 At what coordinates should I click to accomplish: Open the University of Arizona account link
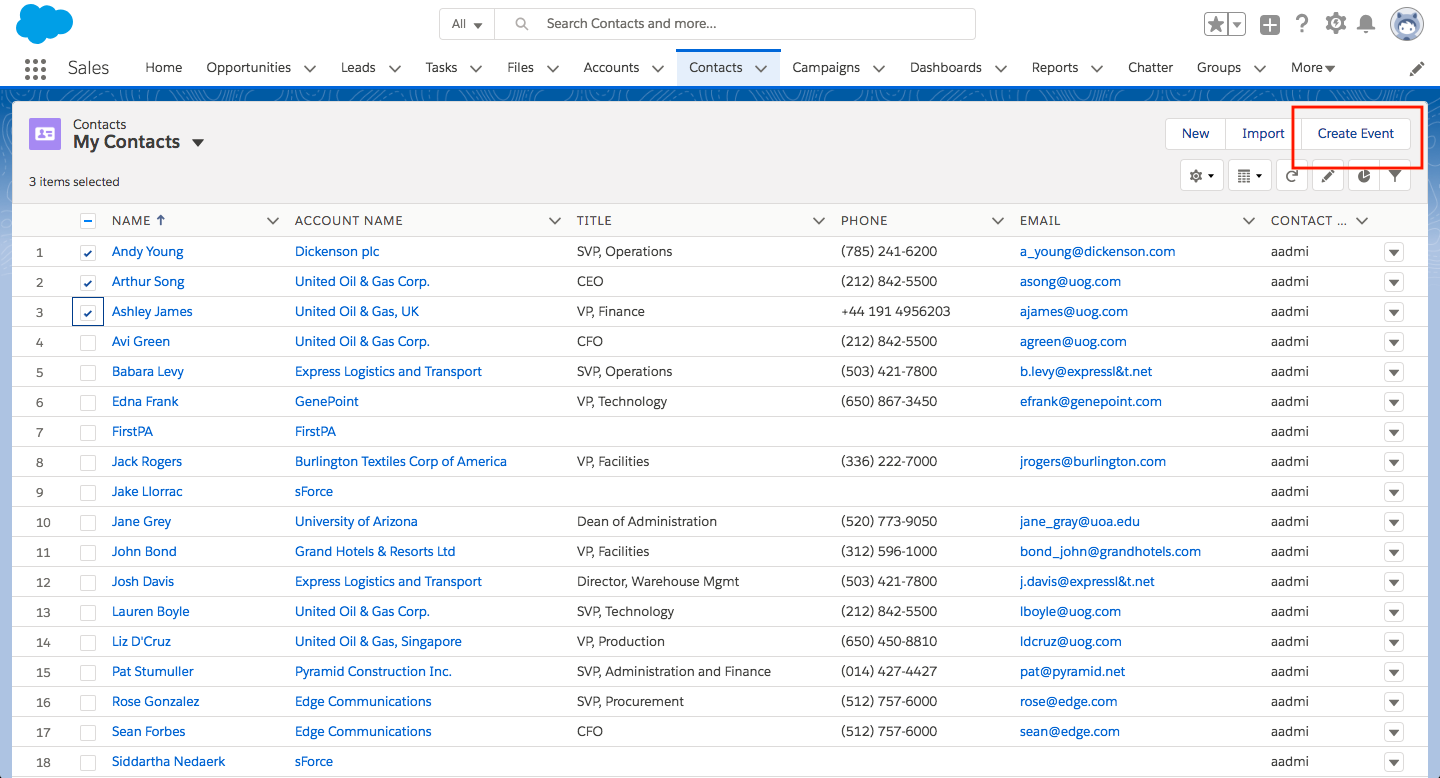pyautogui.click(x=356, y=522)
